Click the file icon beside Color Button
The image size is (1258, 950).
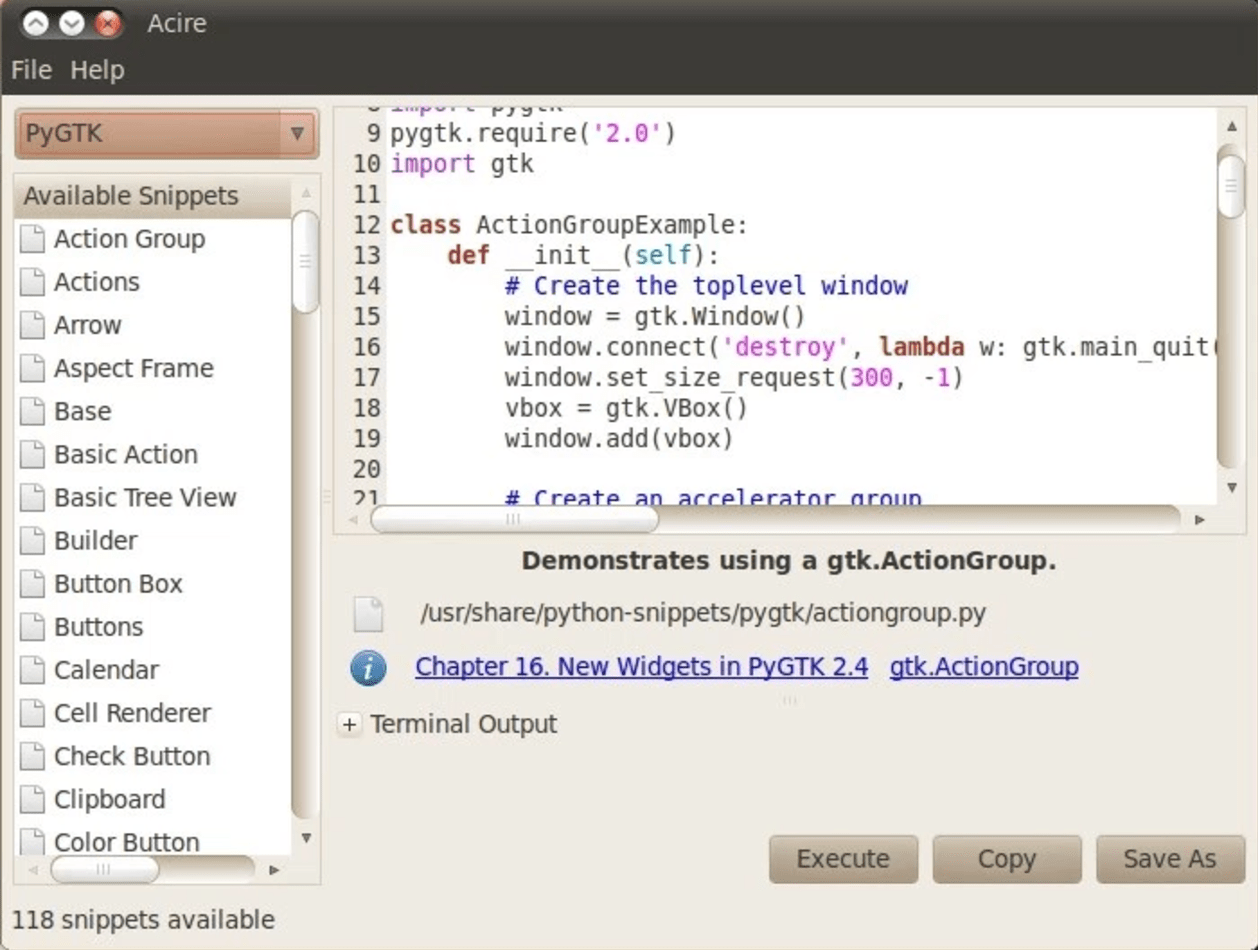[33, 841]
